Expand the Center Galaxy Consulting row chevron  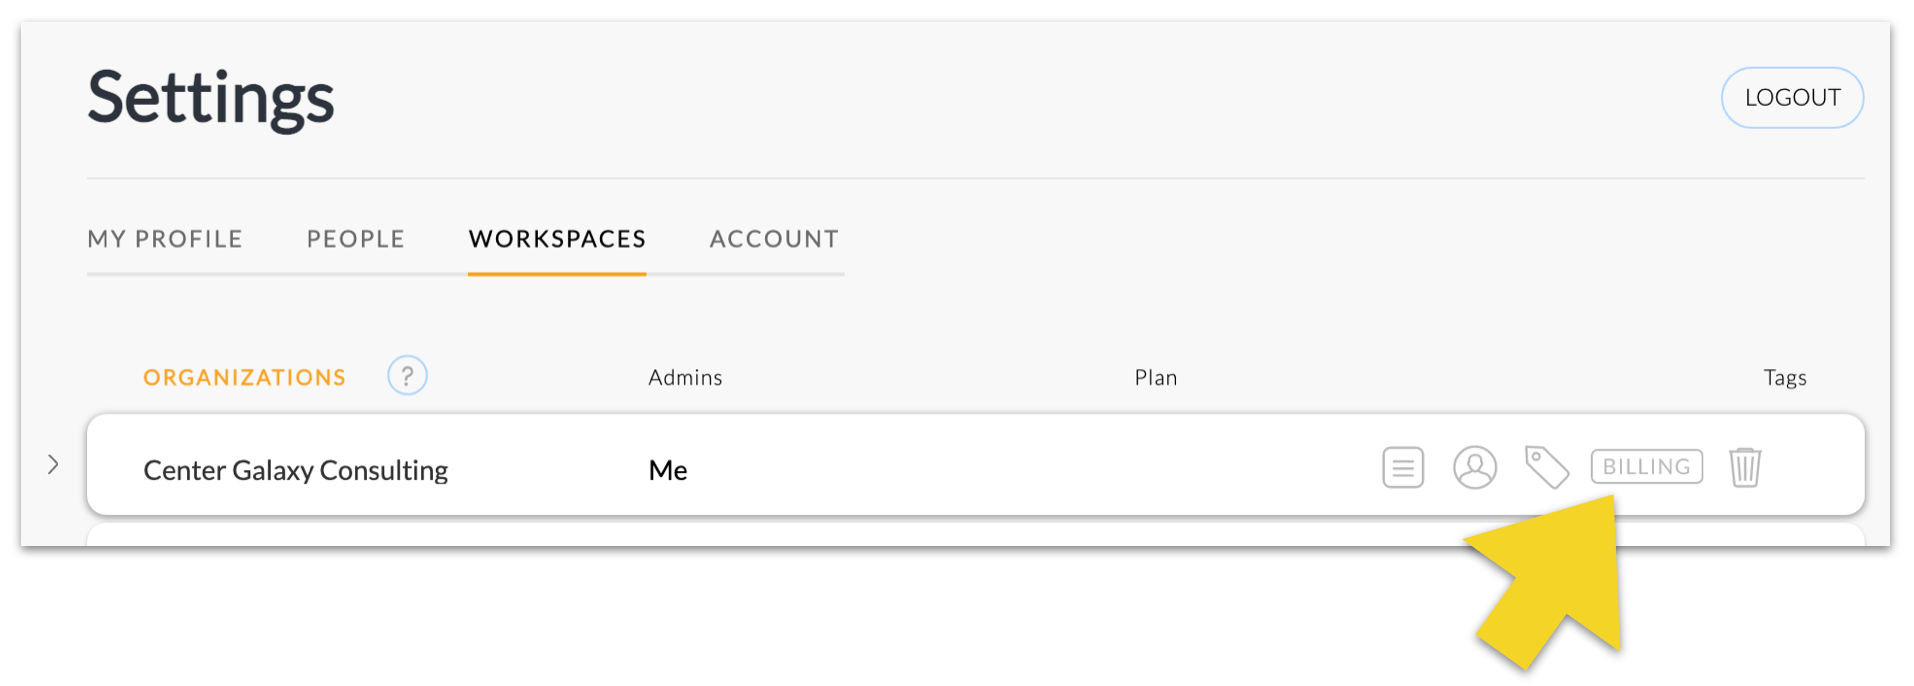[x=53, y=464]
